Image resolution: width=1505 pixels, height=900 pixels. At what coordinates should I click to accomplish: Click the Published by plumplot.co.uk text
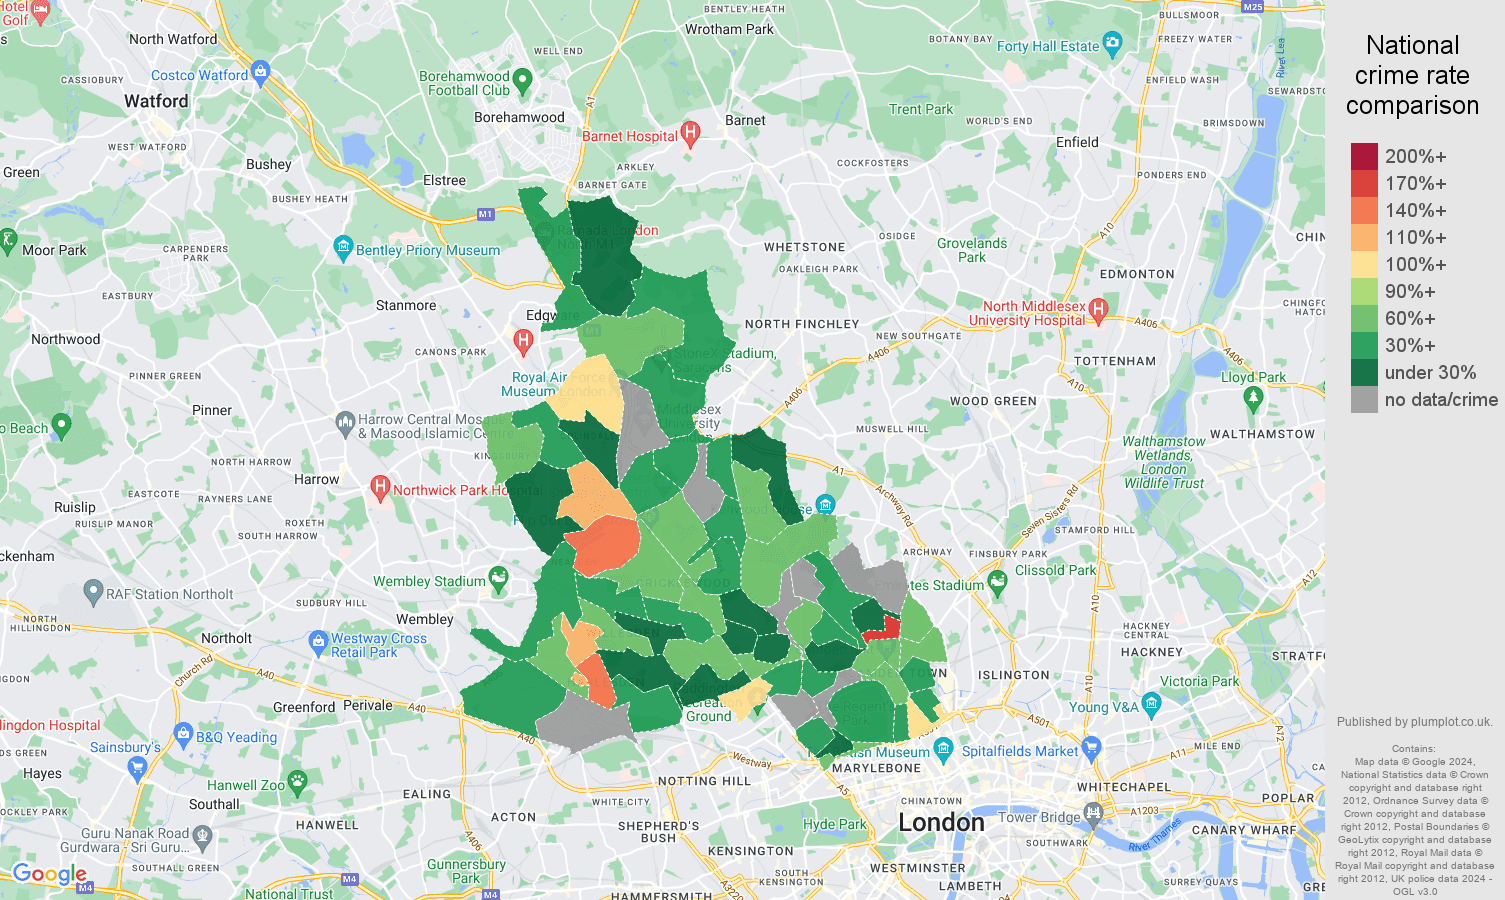click(x=1414, y=721)
